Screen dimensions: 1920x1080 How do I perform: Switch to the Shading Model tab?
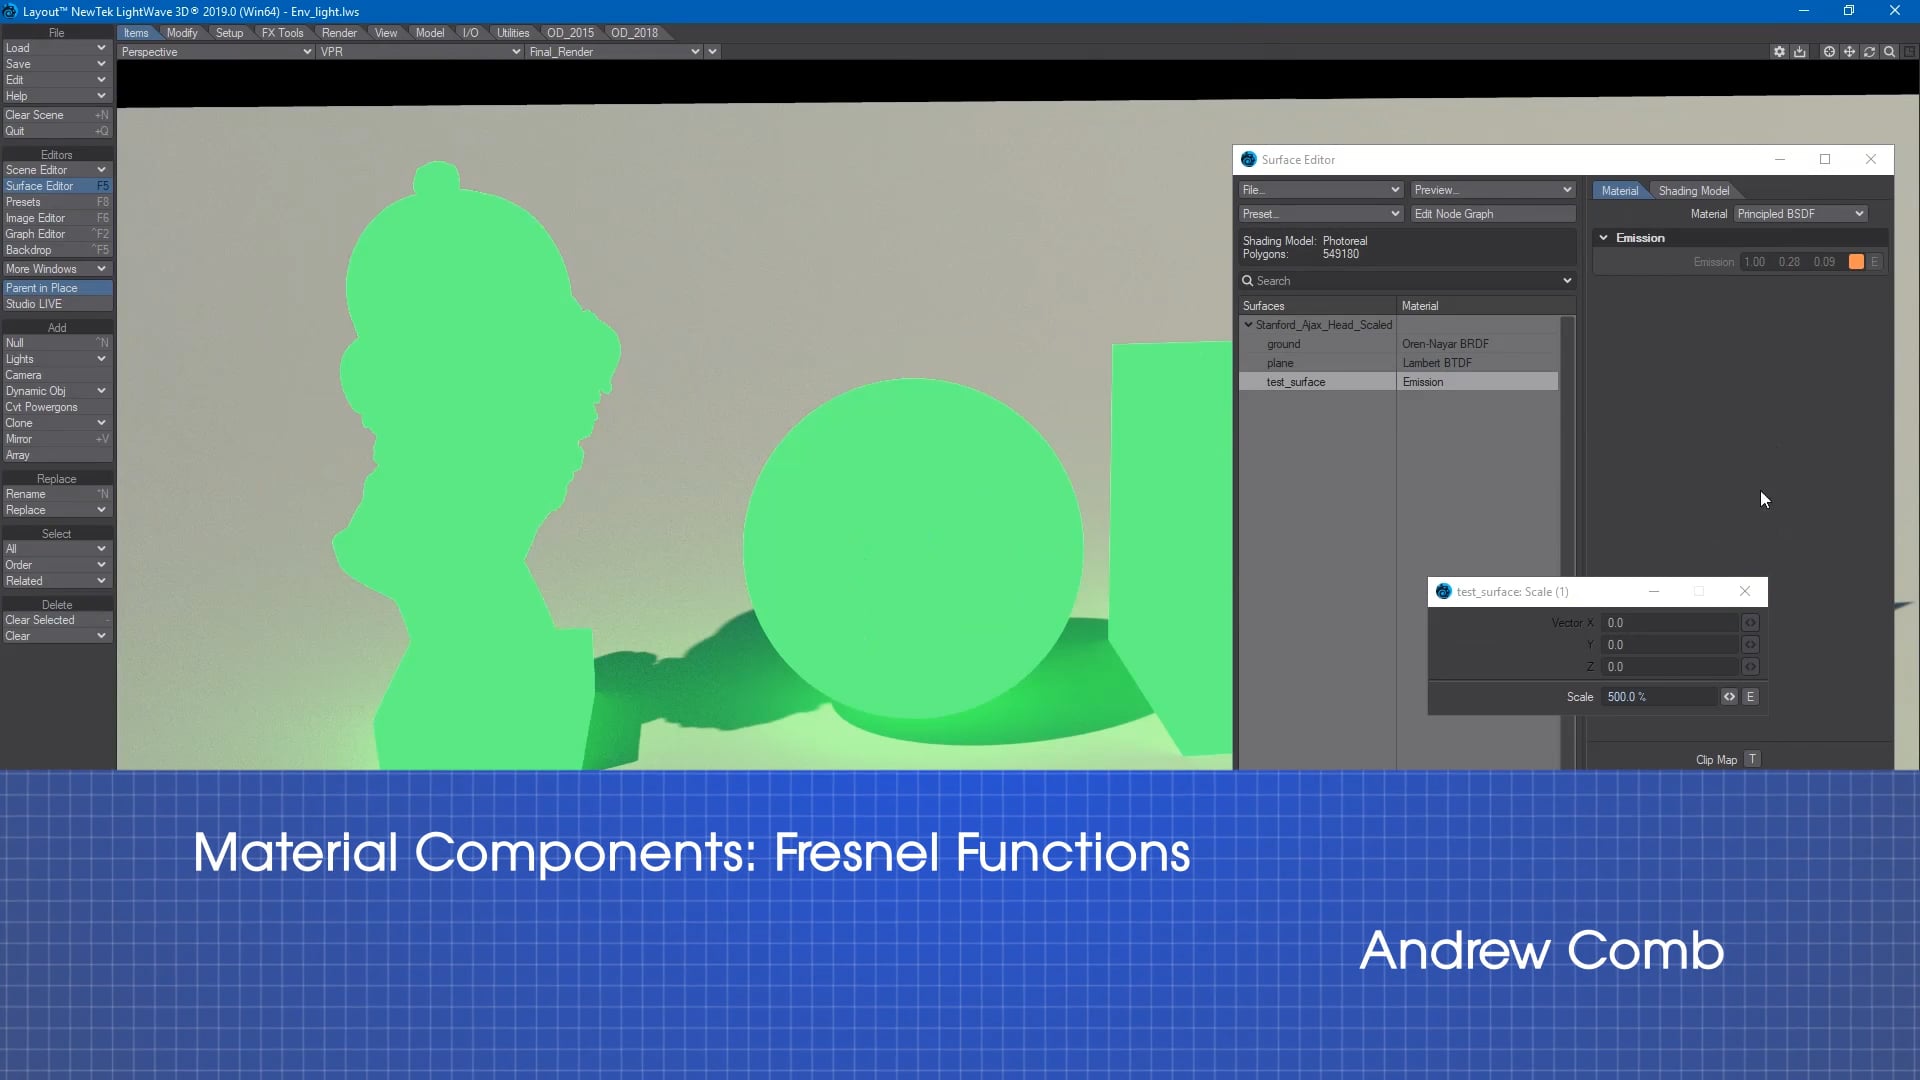click(x=1693, y=191)
